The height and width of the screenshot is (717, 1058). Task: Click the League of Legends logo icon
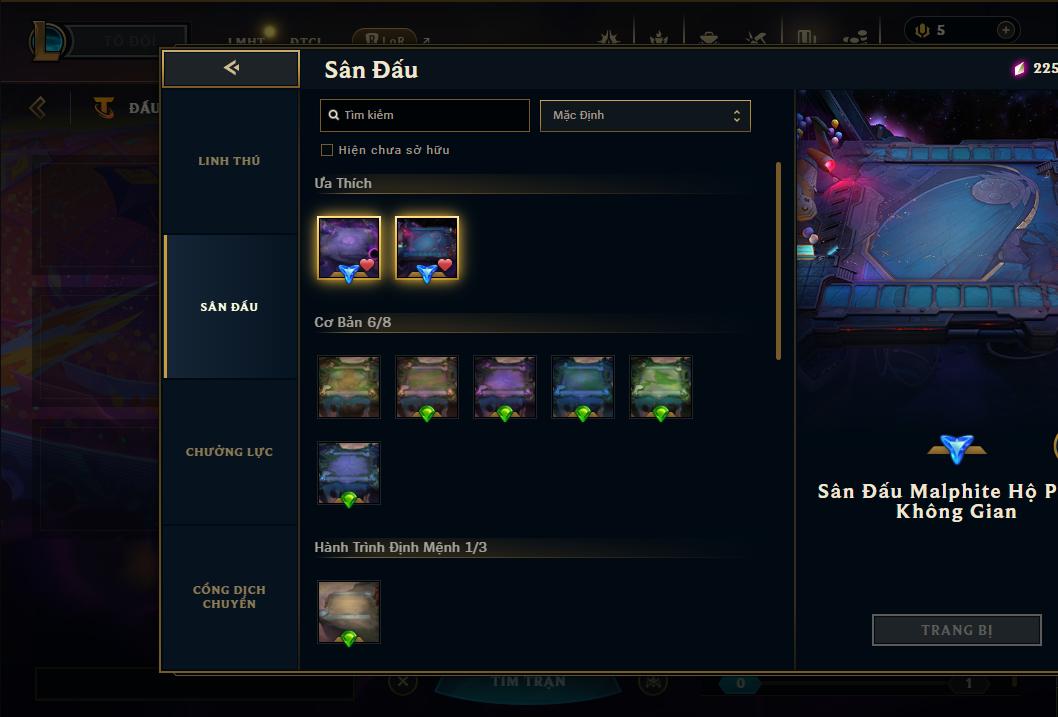click(49, 40)
